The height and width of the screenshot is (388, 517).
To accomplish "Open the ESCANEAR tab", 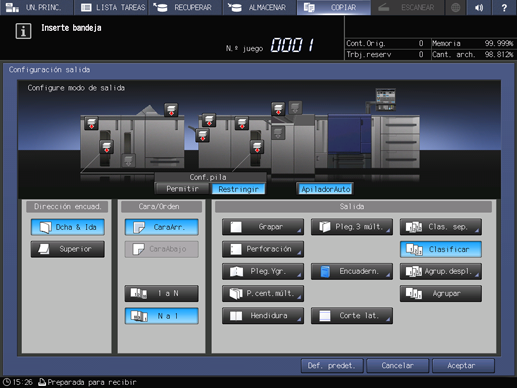I will coord(408,7).
